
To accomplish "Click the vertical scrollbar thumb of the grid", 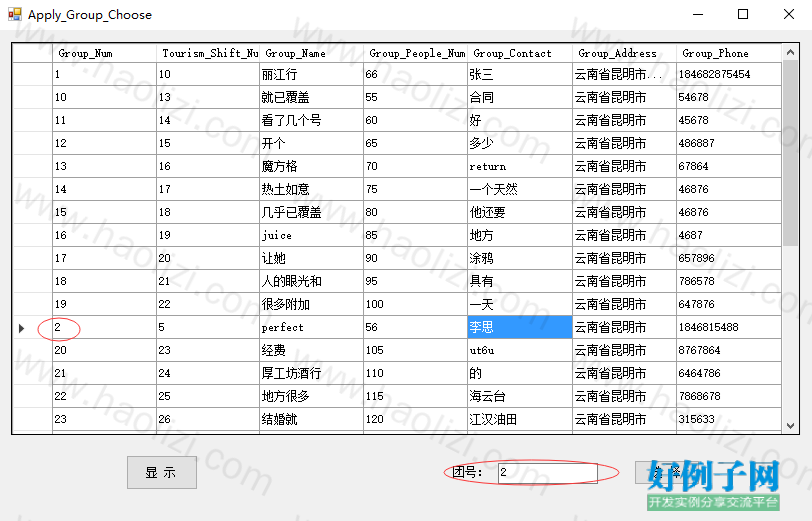I will [x=790, y=153].
